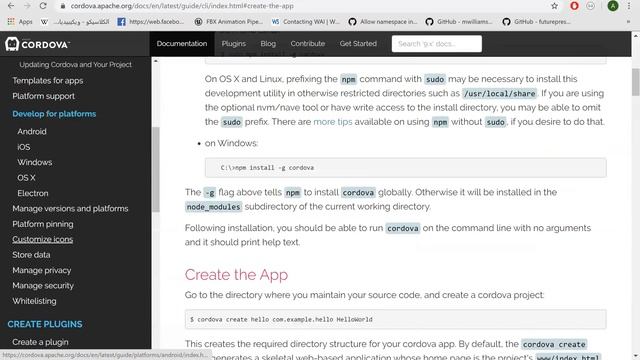Click the Search docs field
Screen dimensions: 640x360
click(x=437, y=44)
